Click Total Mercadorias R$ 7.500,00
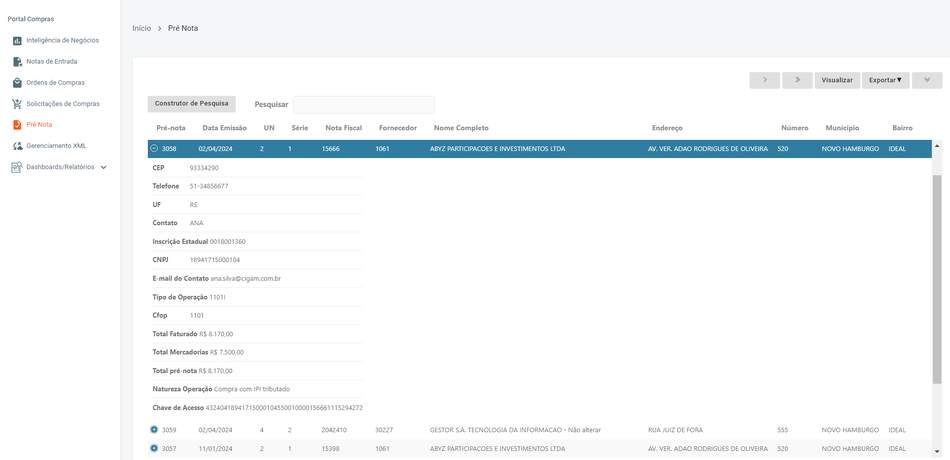950x460 pixels. pyautogui.click(x=227, y=352)
